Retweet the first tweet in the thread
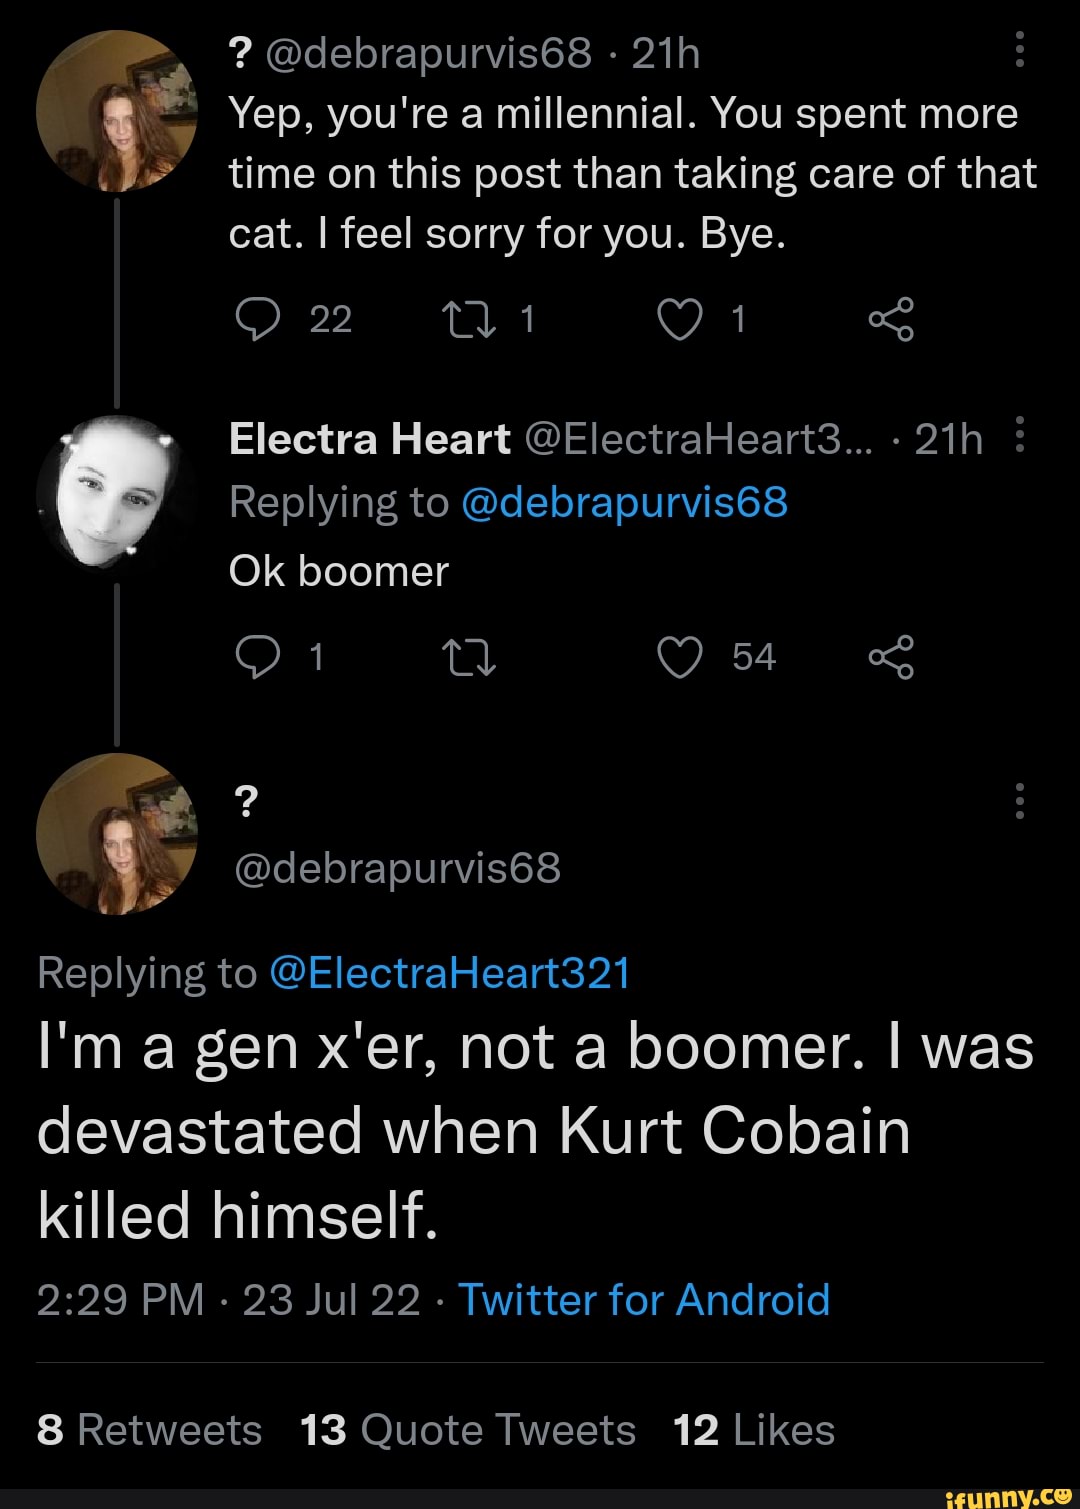1080x1509 pixels. (470, 320)
